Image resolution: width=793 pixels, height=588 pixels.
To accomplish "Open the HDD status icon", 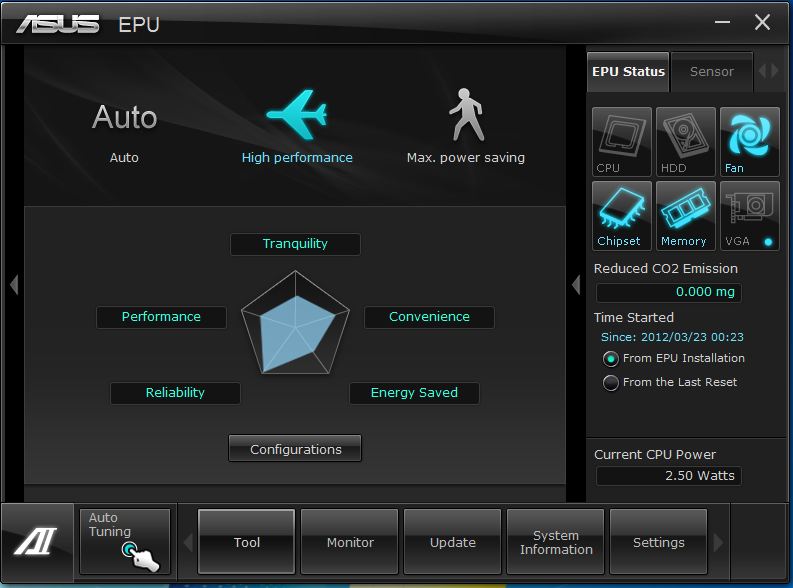I will pyautogui.click(x=685, y=142).
